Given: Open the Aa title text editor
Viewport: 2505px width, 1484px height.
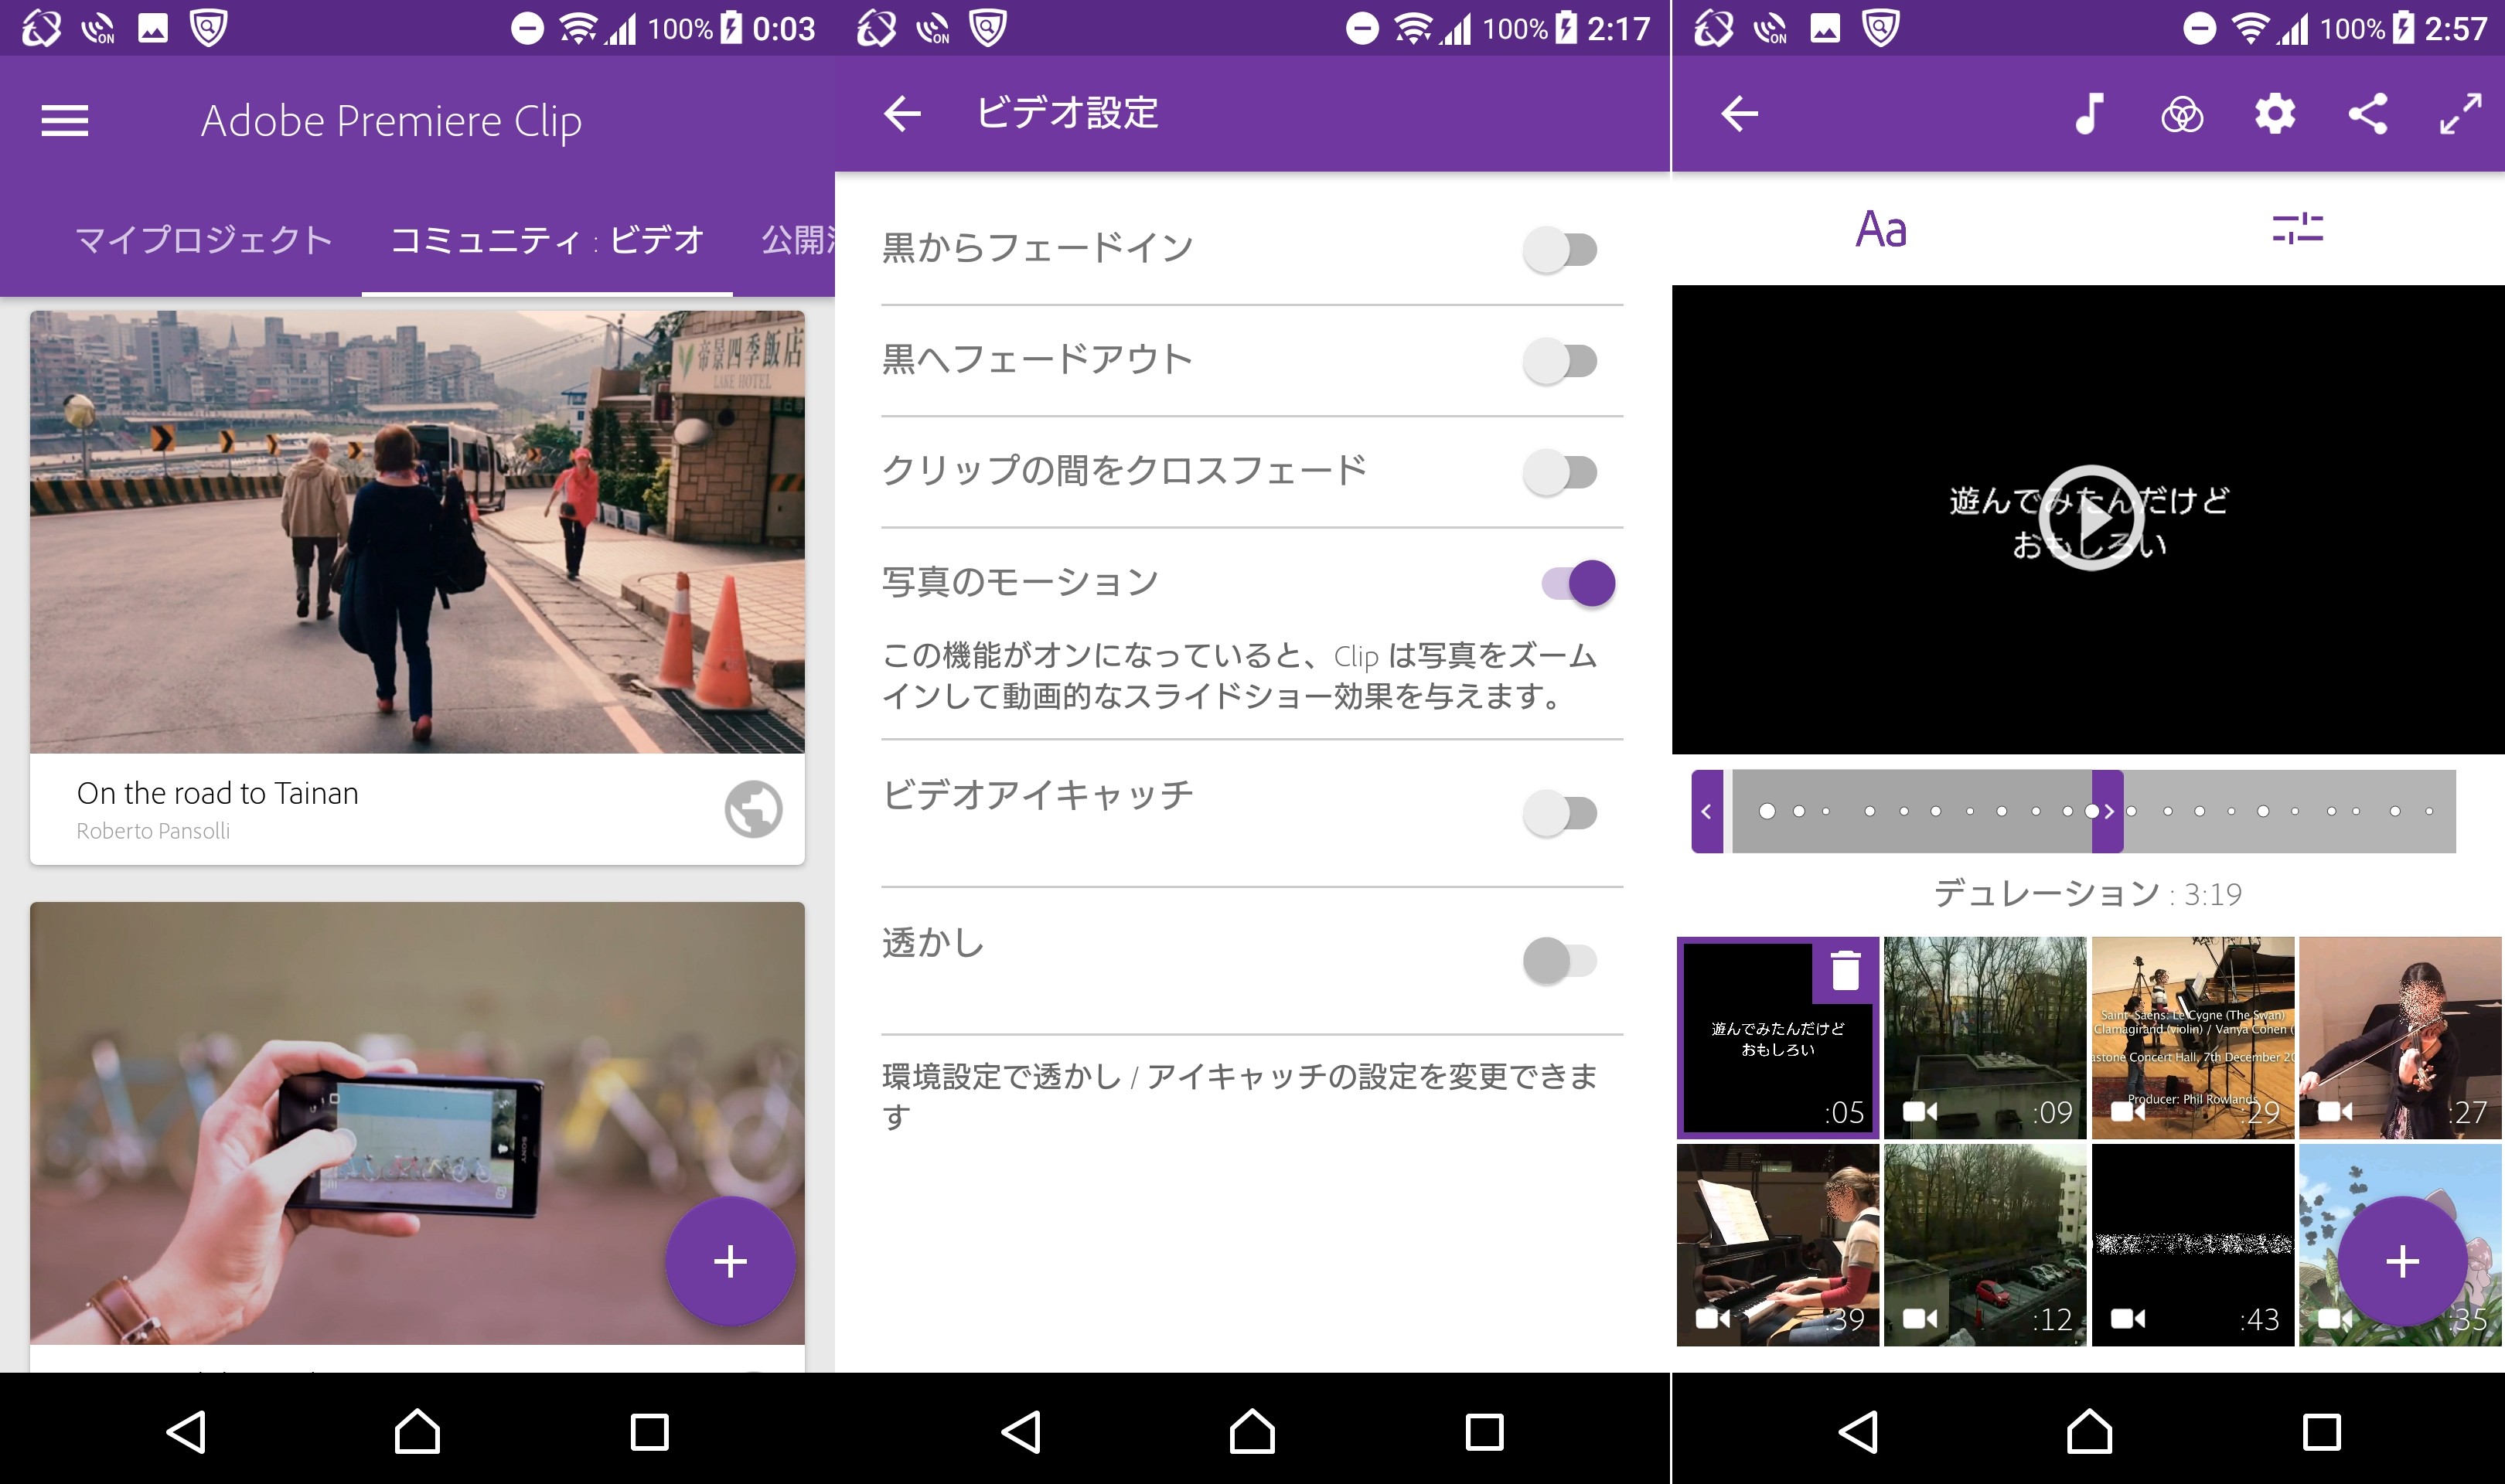Looking at the screenshot, I should pos(1881,229).
